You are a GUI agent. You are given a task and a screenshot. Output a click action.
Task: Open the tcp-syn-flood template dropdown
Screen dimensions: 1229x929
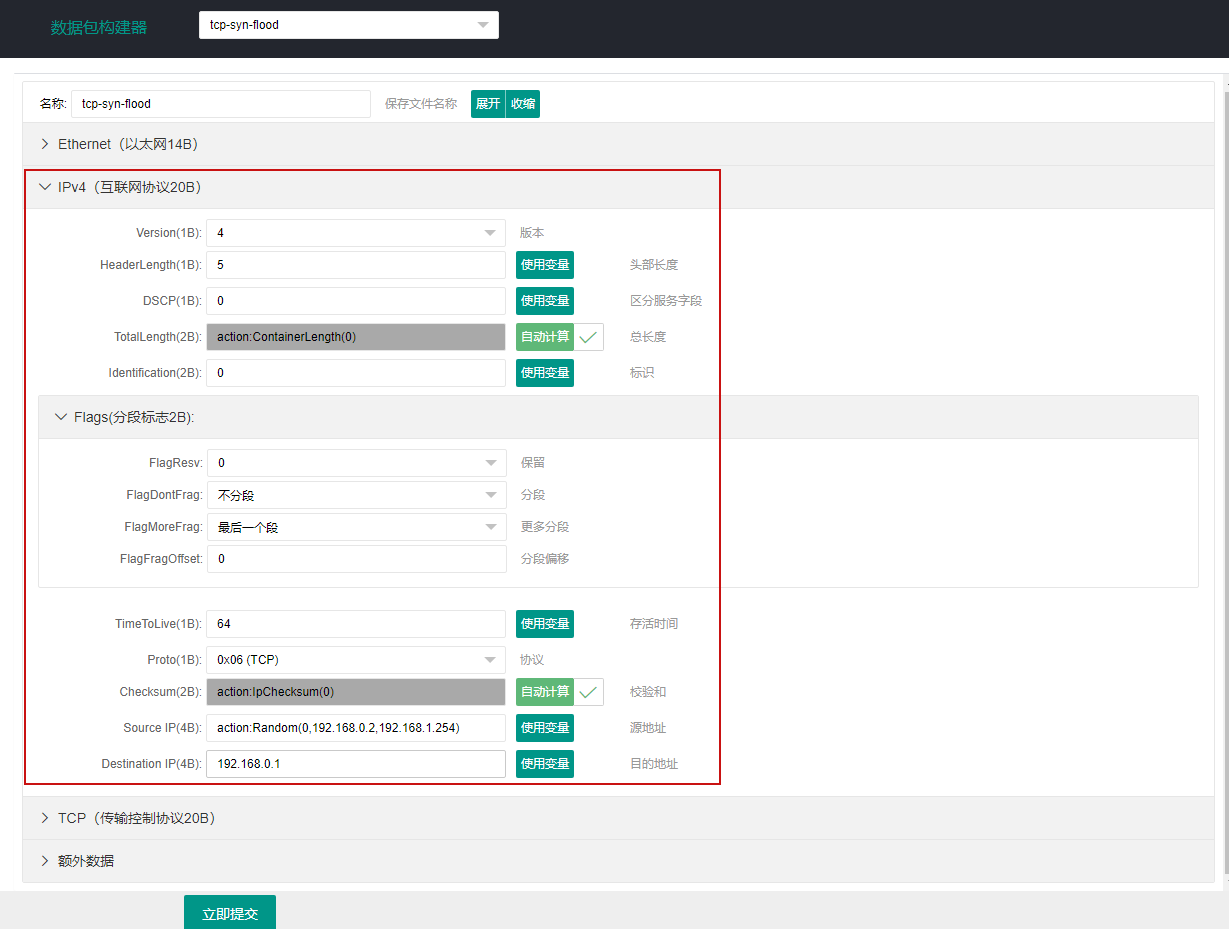(x=349, y=25)
